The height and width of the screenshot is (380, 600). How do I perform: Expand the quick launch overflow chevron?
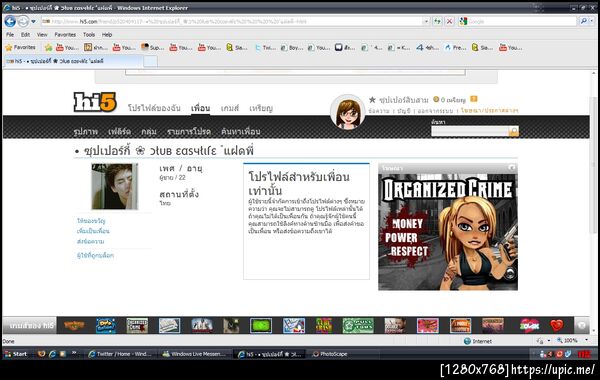(74, 353)
